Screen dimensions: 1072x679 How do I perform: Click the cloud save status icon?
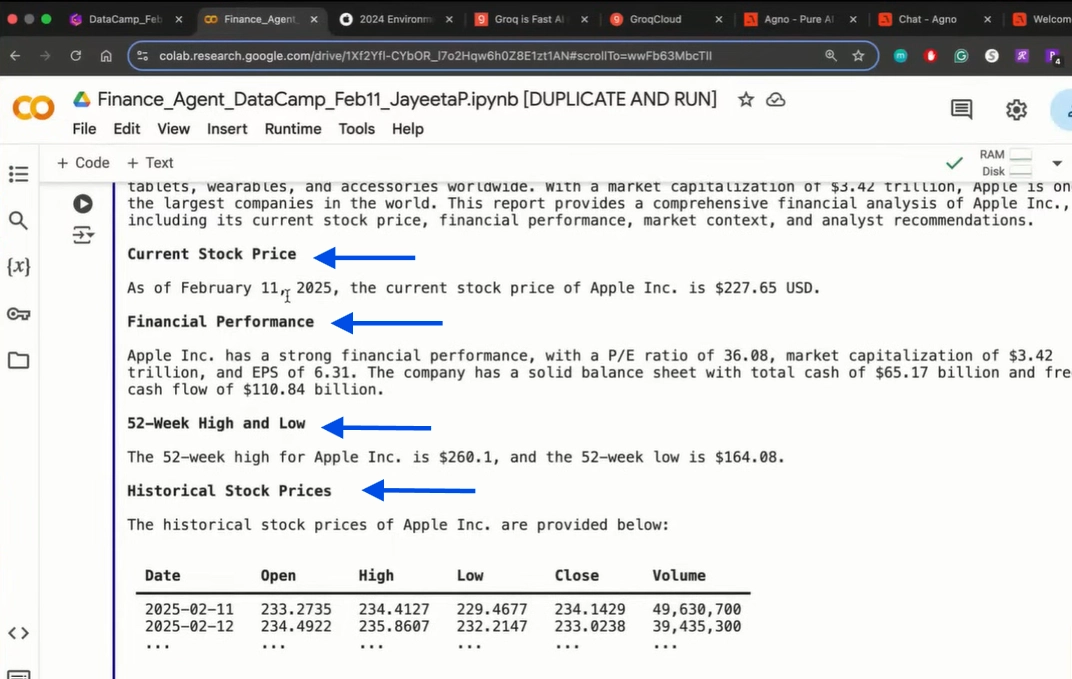(775, 100)
